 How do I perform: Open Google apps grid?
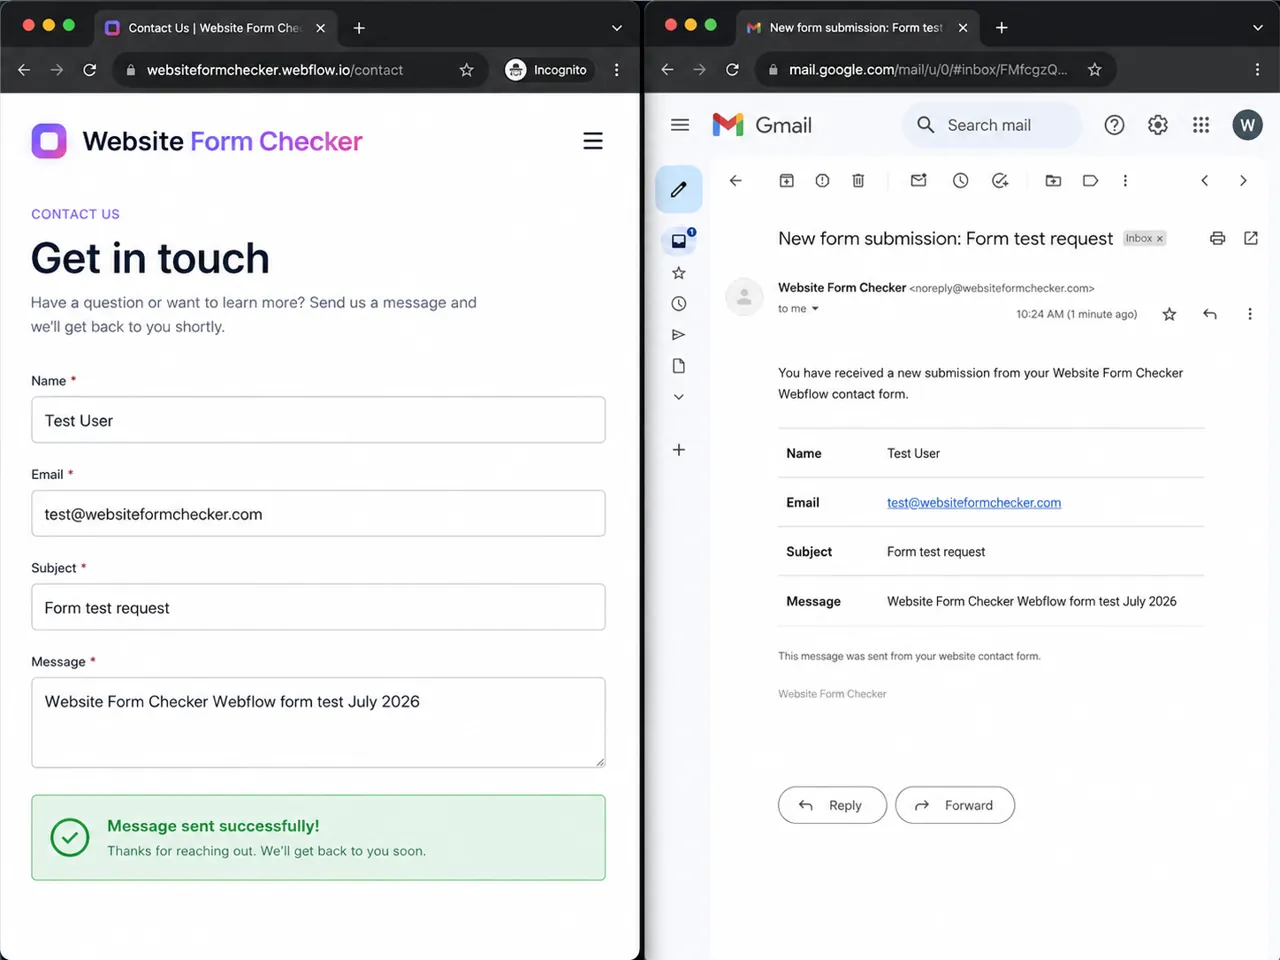(x=1201, y=125)
